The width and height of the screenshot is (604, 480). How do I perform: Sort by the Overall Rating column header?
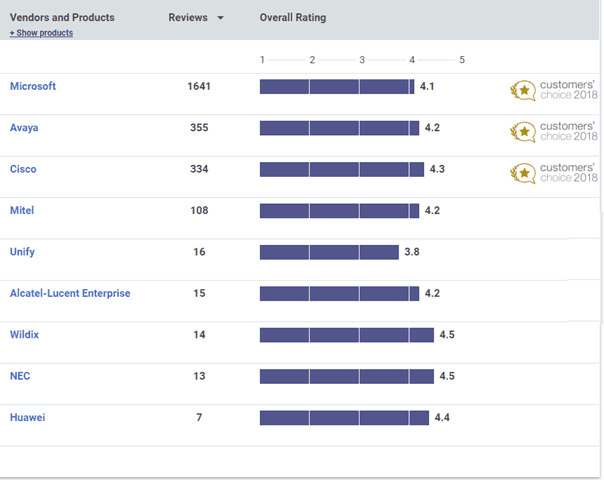click(292, 18)
